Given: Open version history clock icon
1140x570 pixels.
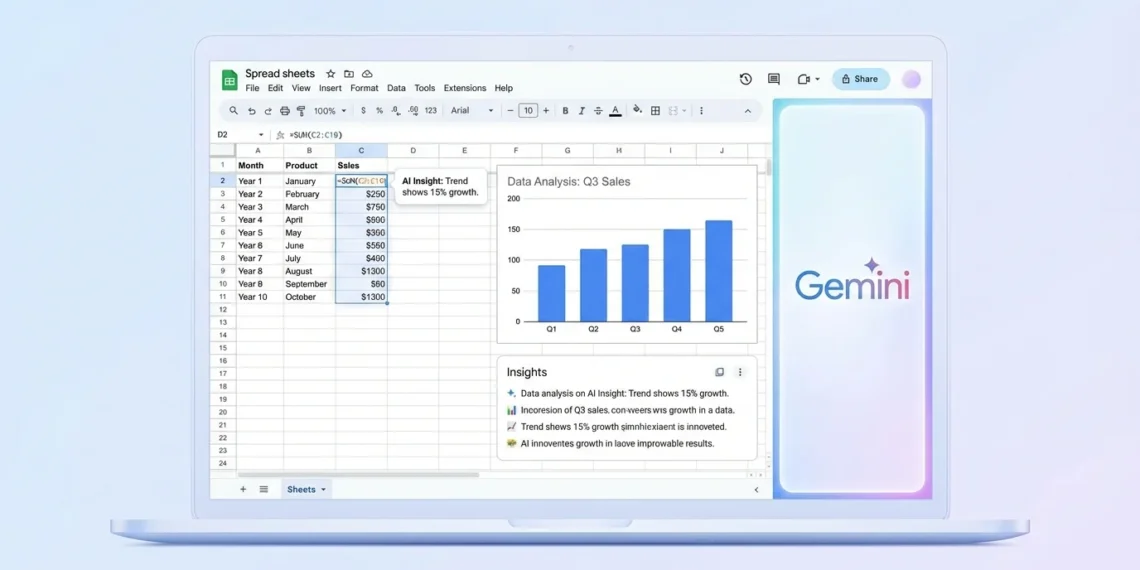Looking at the screenshot, I should (745, 79).
